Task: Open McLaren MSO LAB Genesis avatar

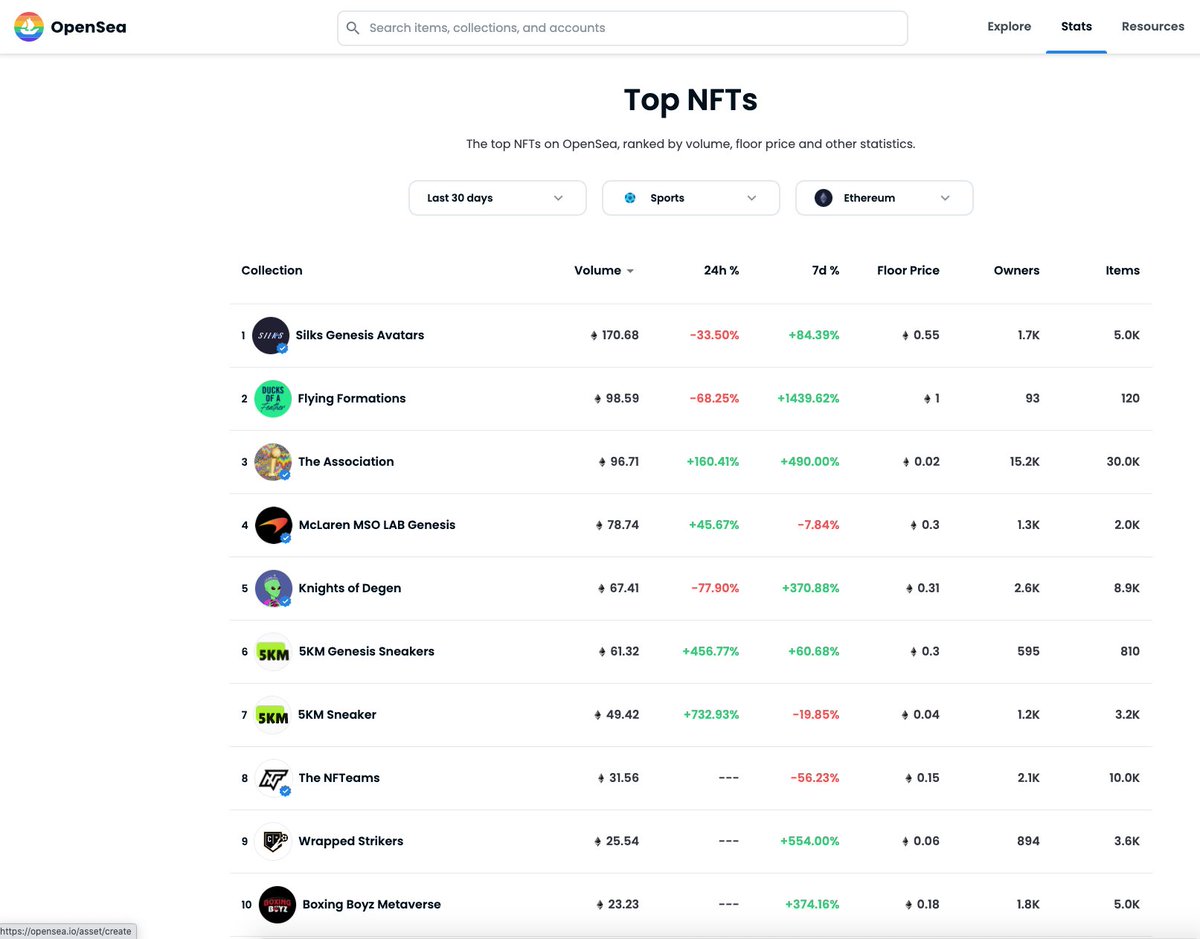Action: pyautogui.click(x=273, y=525)
